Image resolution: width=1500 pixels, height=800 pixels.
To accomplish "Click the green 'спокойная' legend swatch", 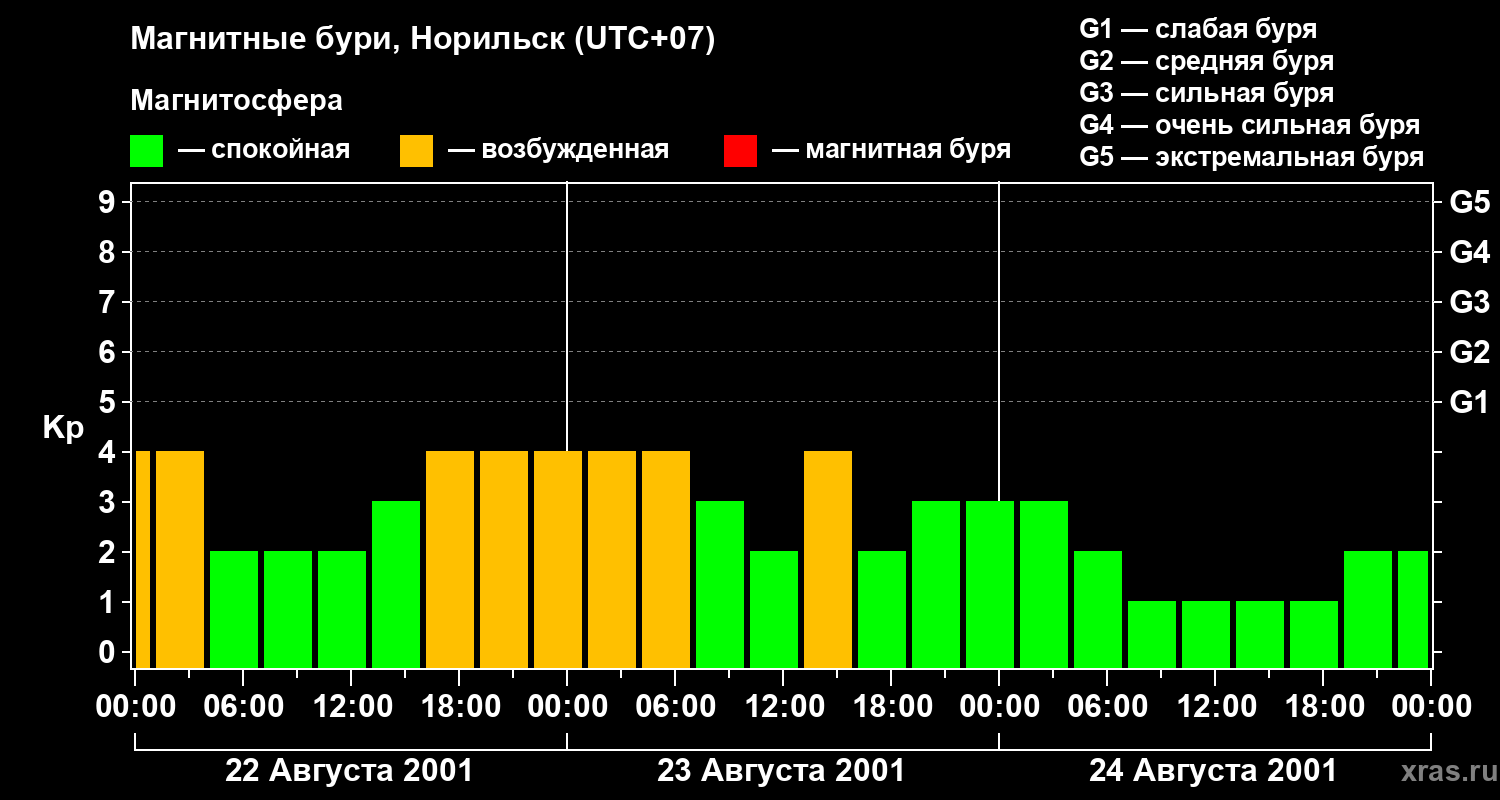I will pos(146,151).
